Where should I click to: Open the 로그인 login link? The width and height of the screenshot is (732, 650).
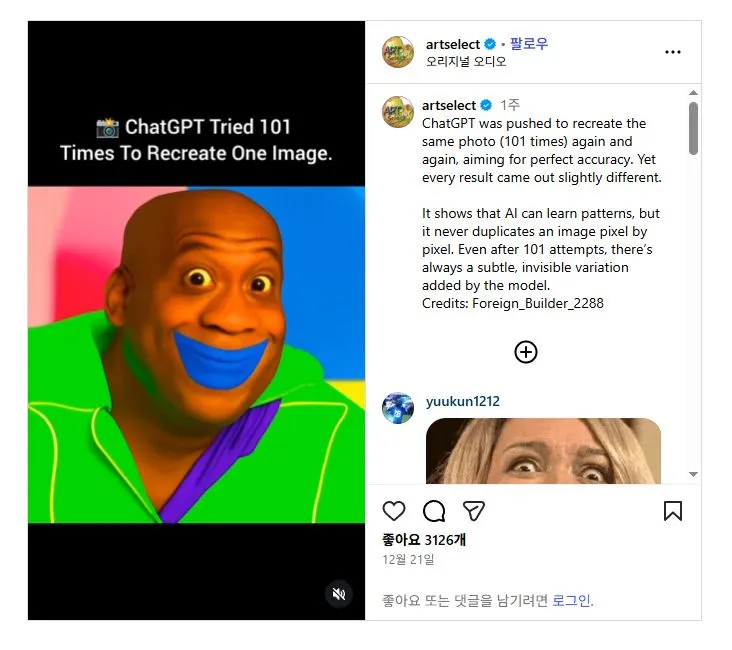tap(571, 600)
